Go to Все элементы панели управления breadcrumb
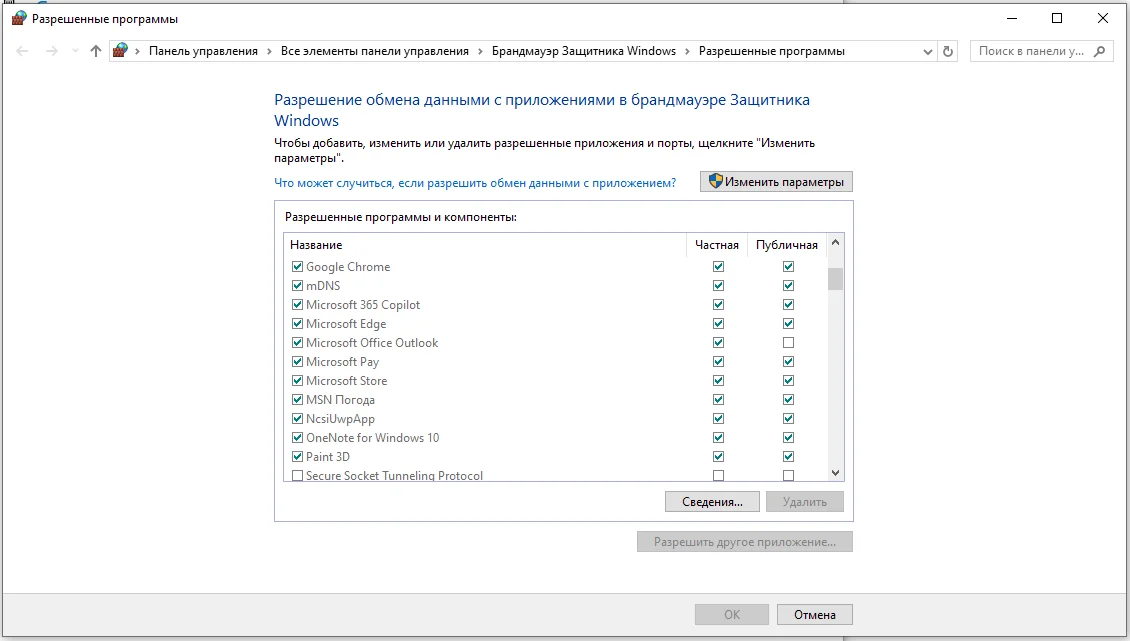Viewport: 1130px width, 641px height. pyautogui.click(x=374, y=51)
